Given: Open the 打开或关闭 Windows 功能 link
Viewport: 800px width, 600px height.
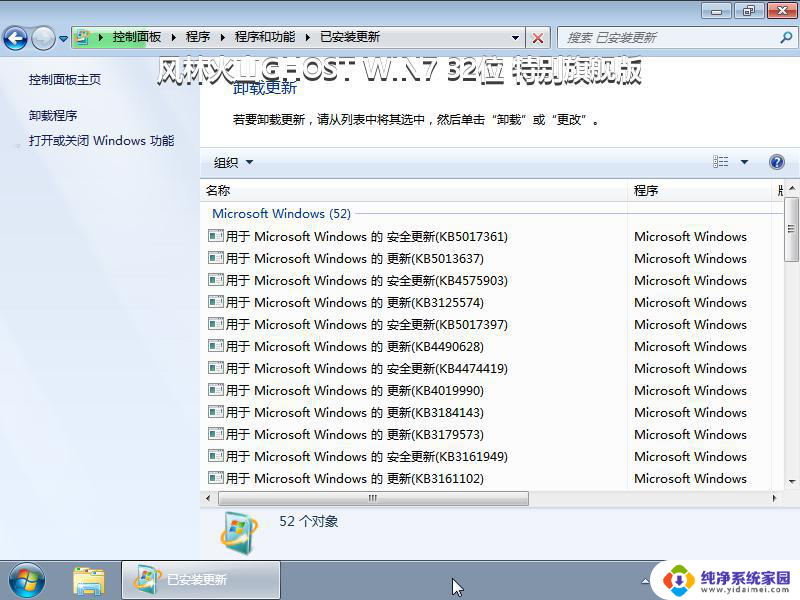Looking at the screenshot, I should coord(101,141).
